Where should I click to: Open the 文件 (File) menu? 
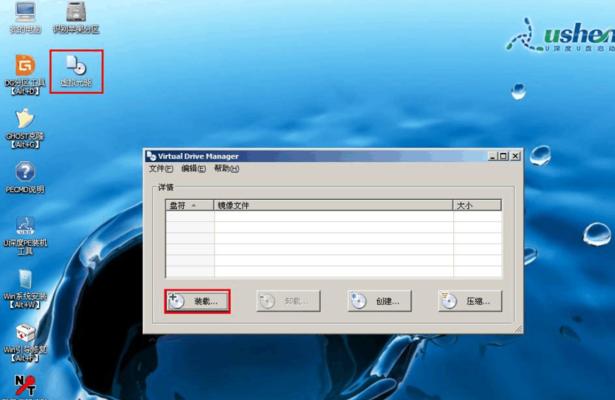(x=161, y=168)
